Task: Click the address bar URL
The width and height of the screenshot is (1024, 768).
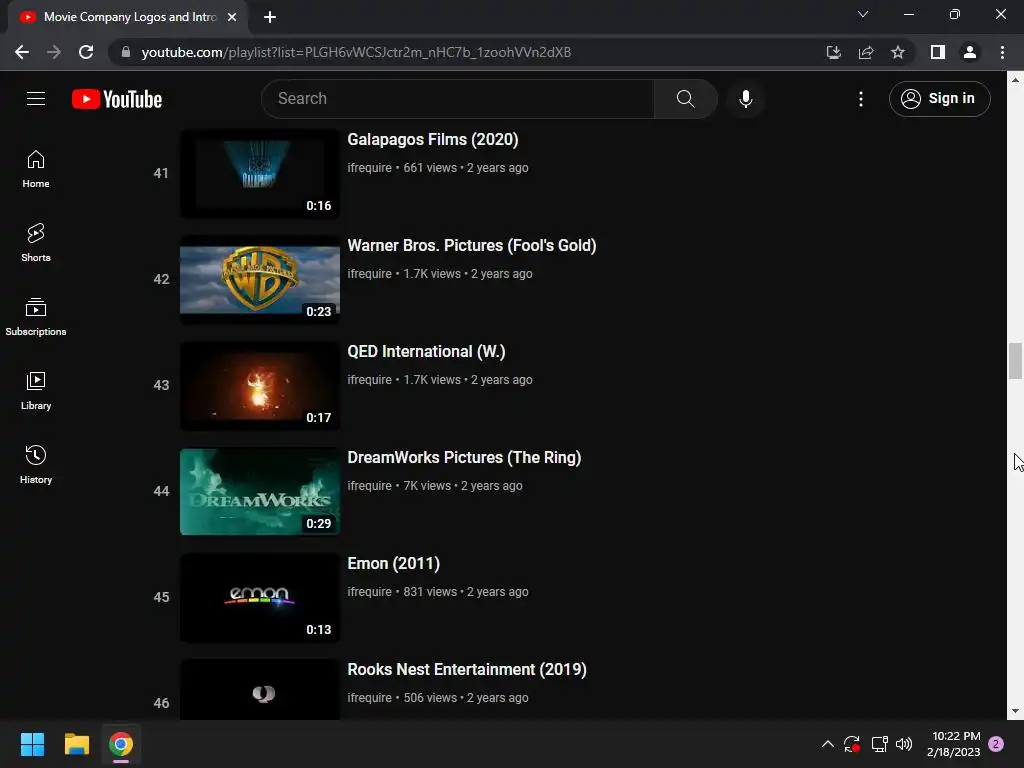Action: [356, 52]
